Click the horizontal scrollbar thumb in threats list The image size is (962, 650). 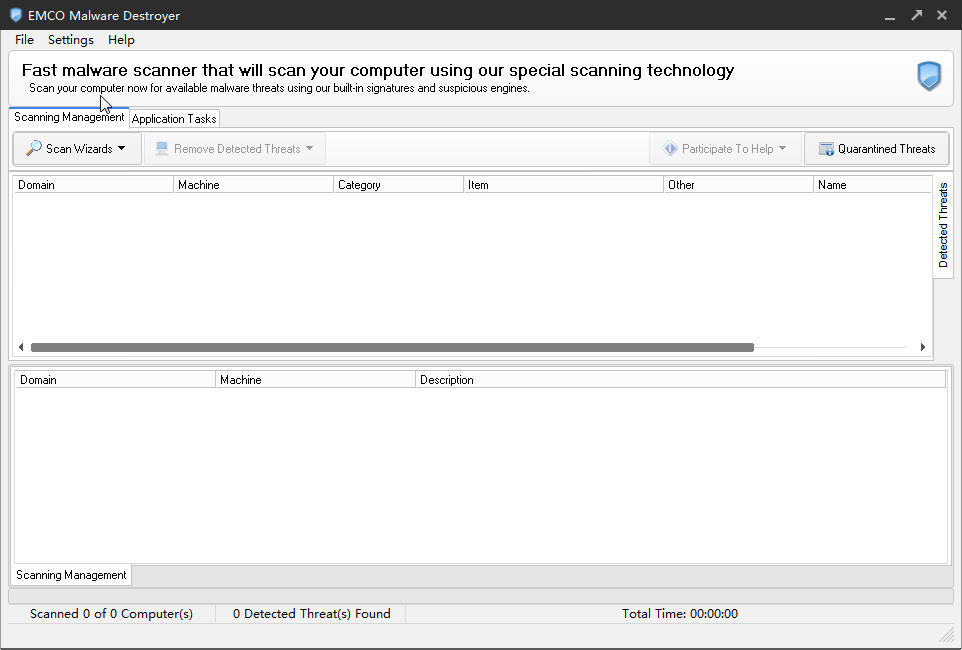coord(392,347)
